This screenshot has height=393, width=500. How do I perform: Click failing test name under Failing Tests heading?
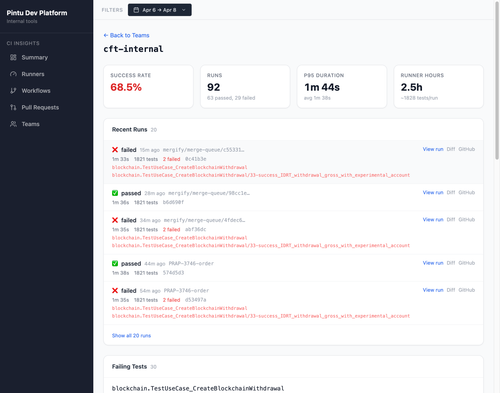(198, 388)
